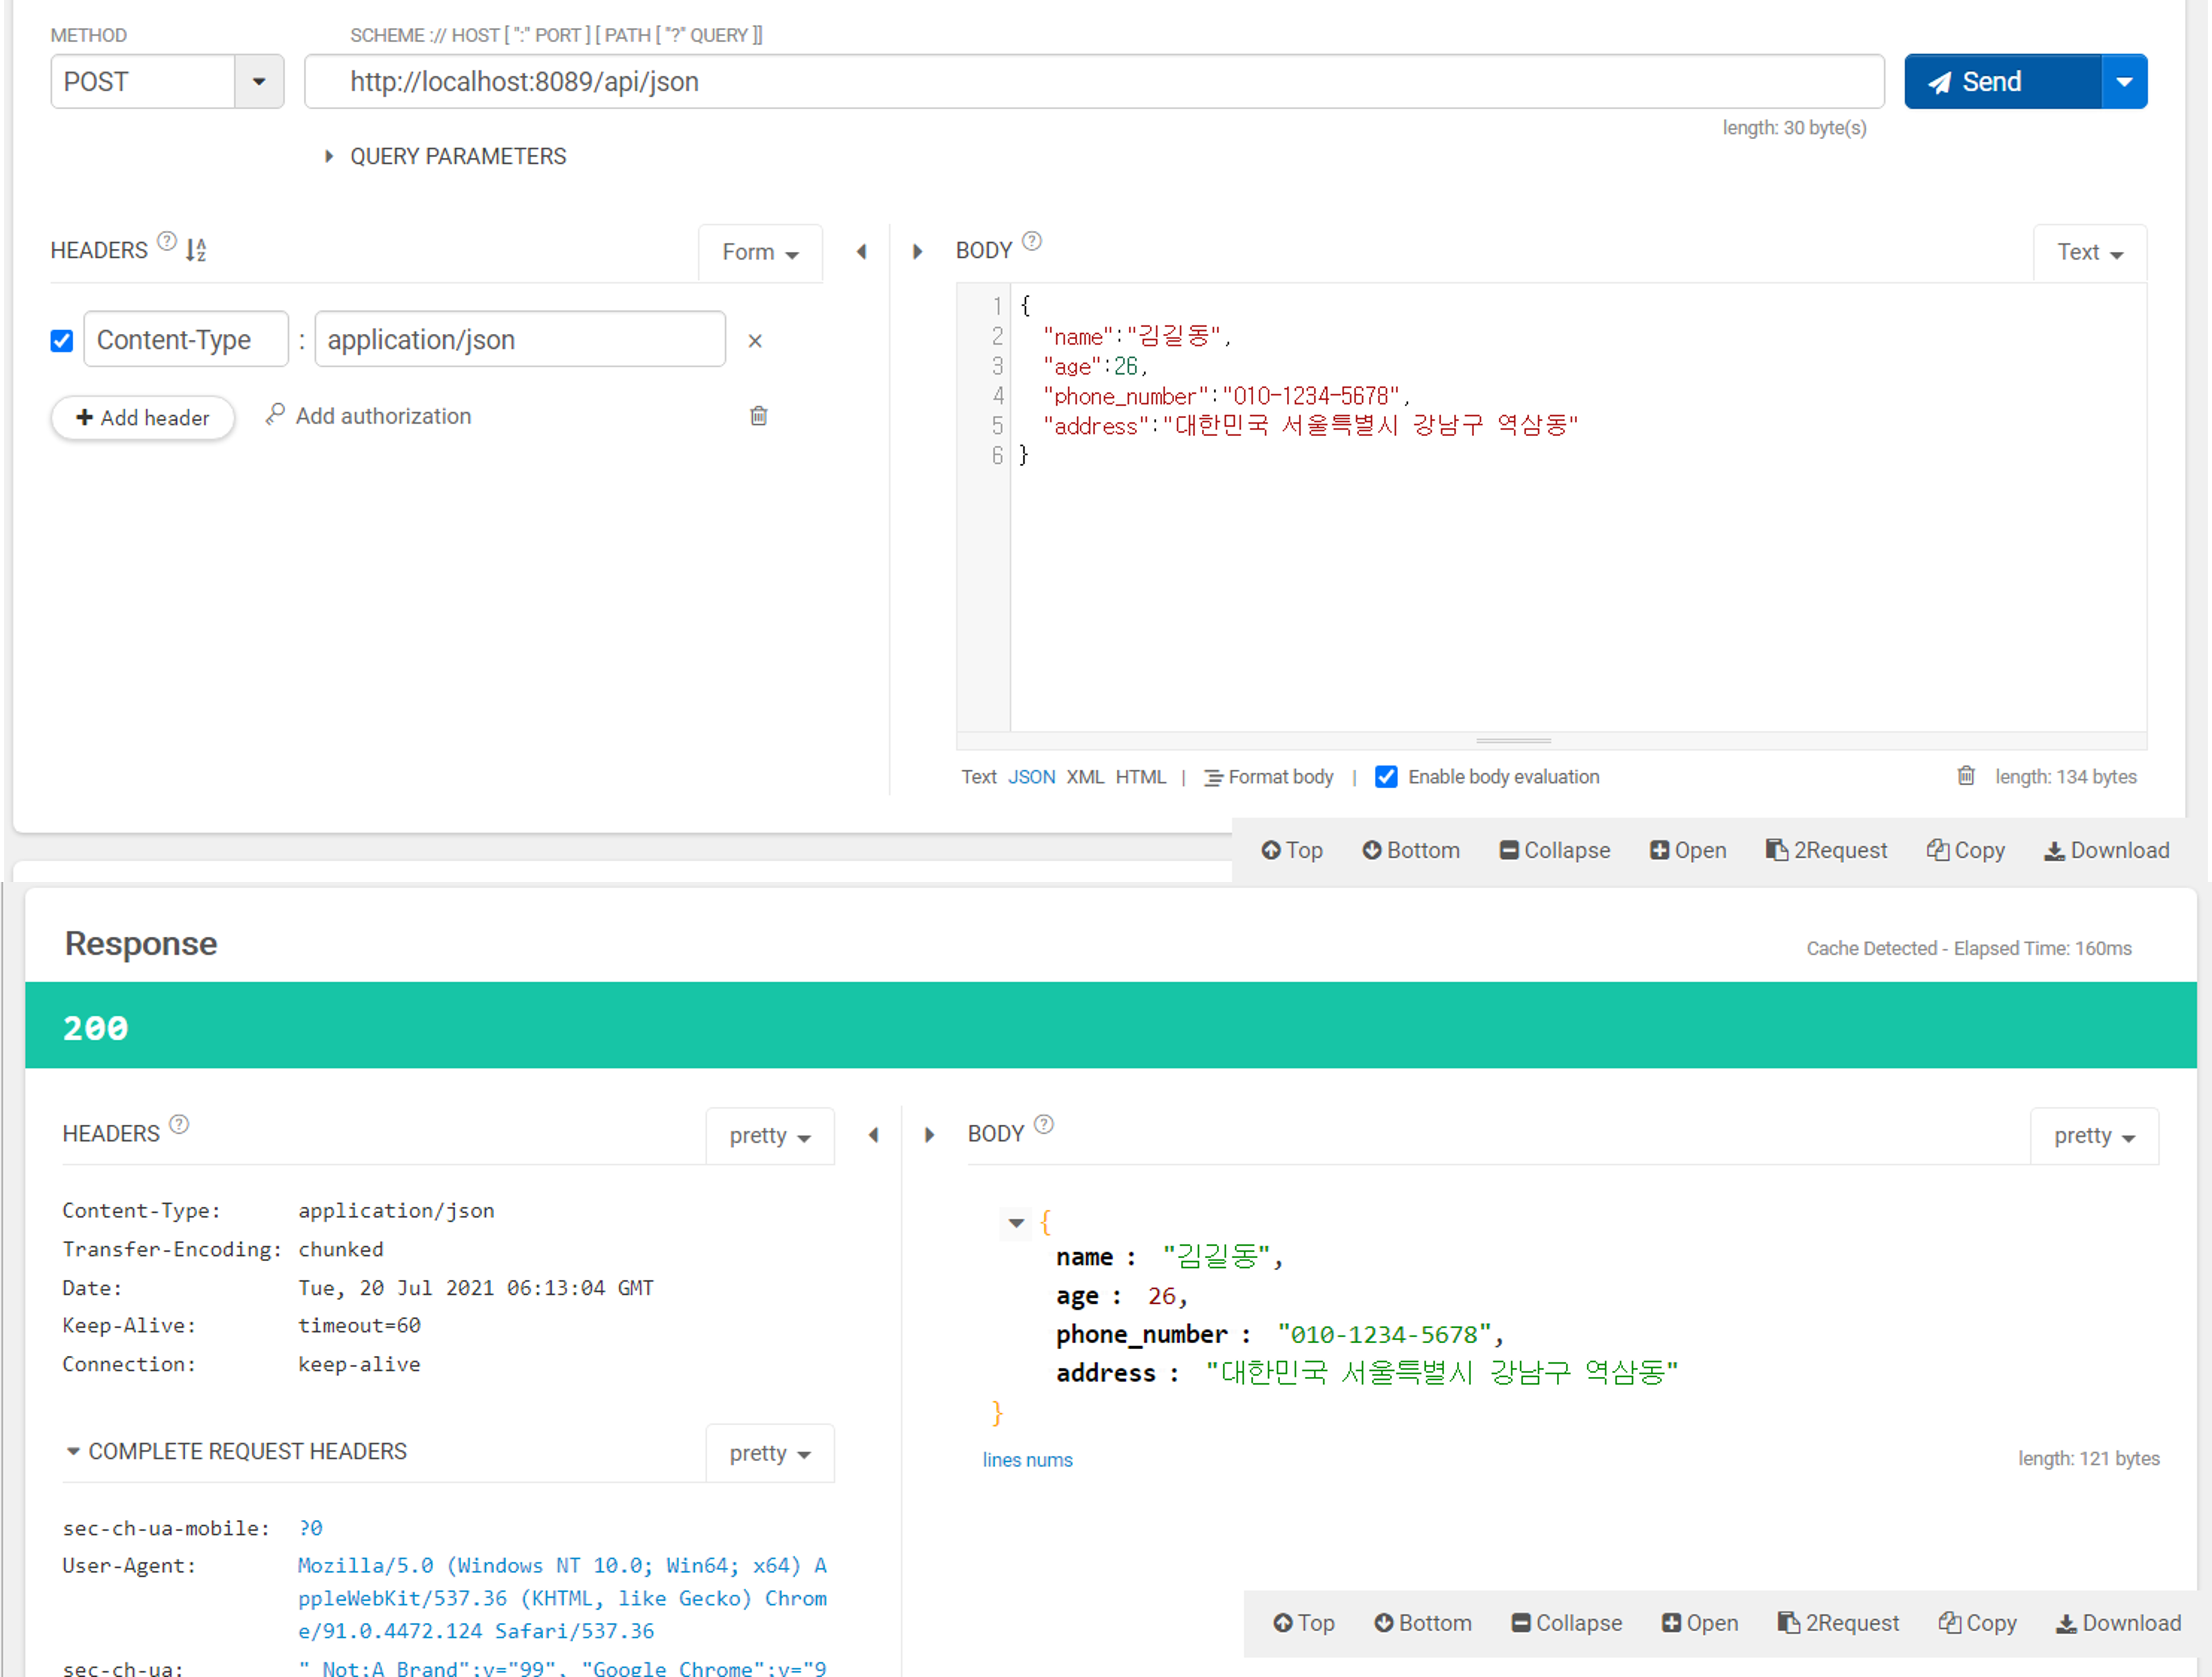Click the Date response header value

[476, 1288]
